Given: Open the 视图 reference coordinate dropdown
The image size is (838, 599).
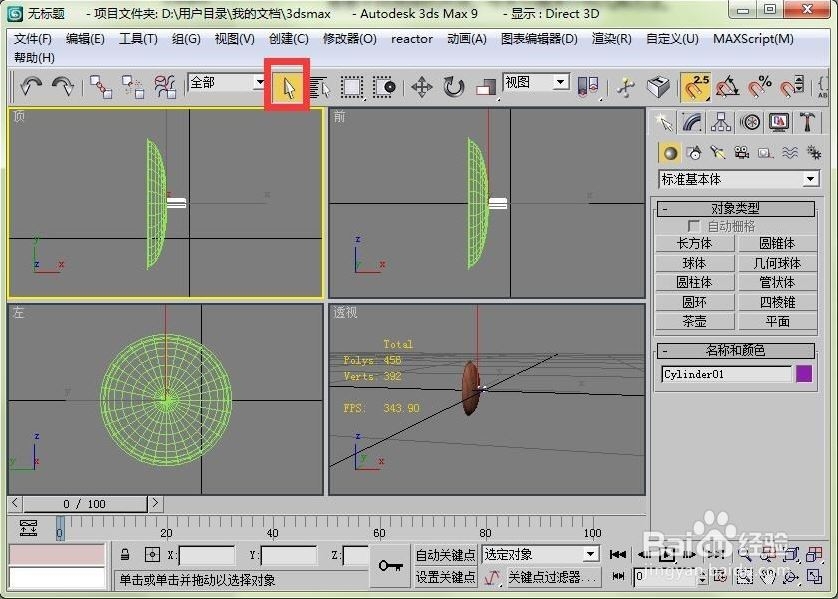Looking at the screenshot, I should pyautogui.click(x=560, y=82).
